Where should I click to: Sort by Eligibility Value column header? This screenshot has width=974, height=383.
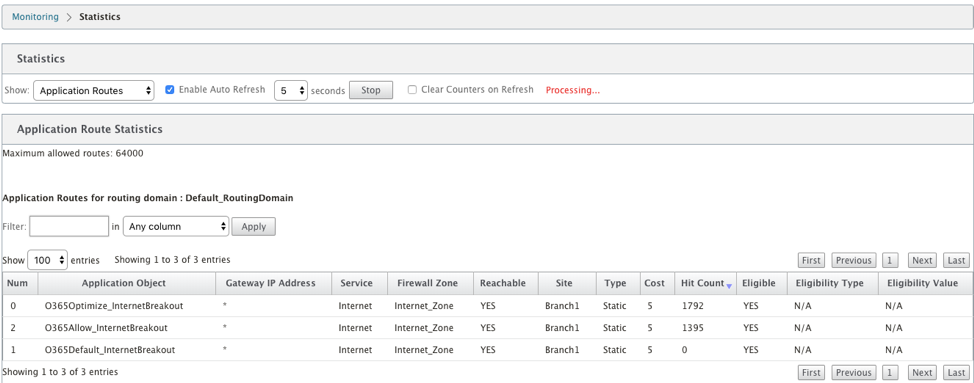pos(925,283)
